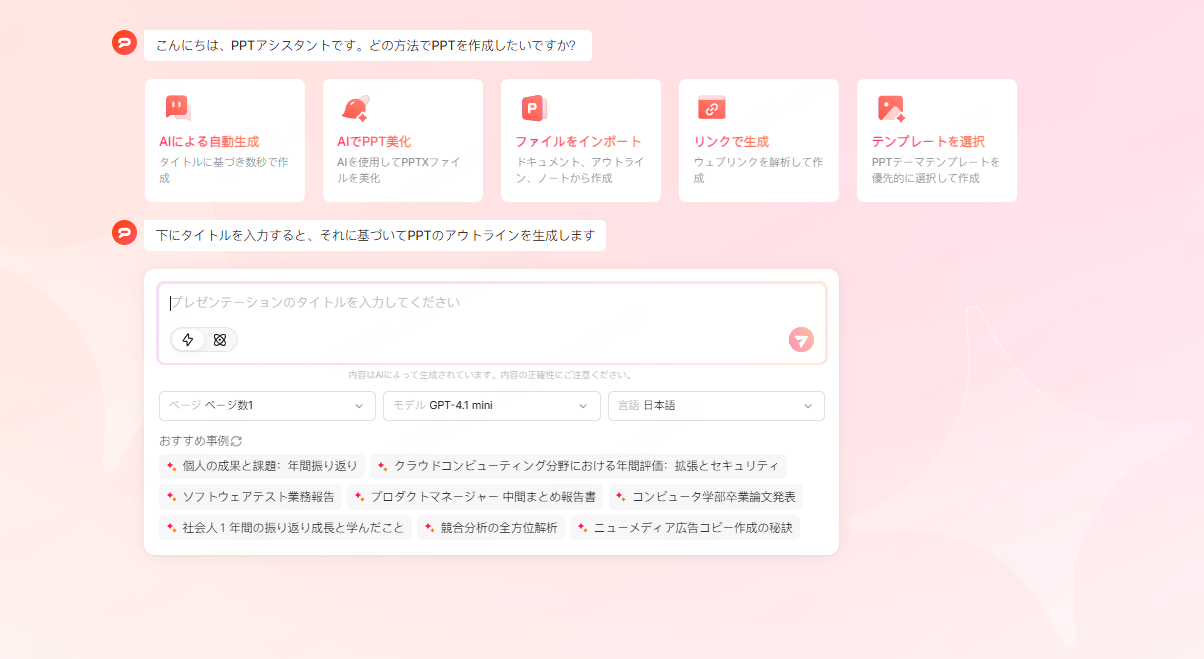Open the 言語 日本語 dropdown
The height and width of the screenshot is (659, 1204).
716,406
